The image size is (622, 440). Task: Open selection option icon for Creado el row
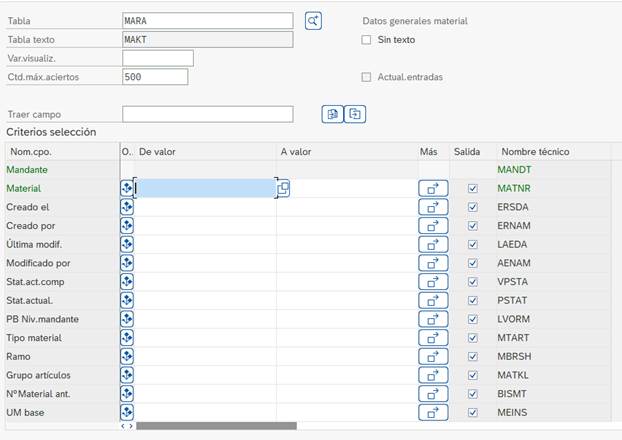click(127, 207)
